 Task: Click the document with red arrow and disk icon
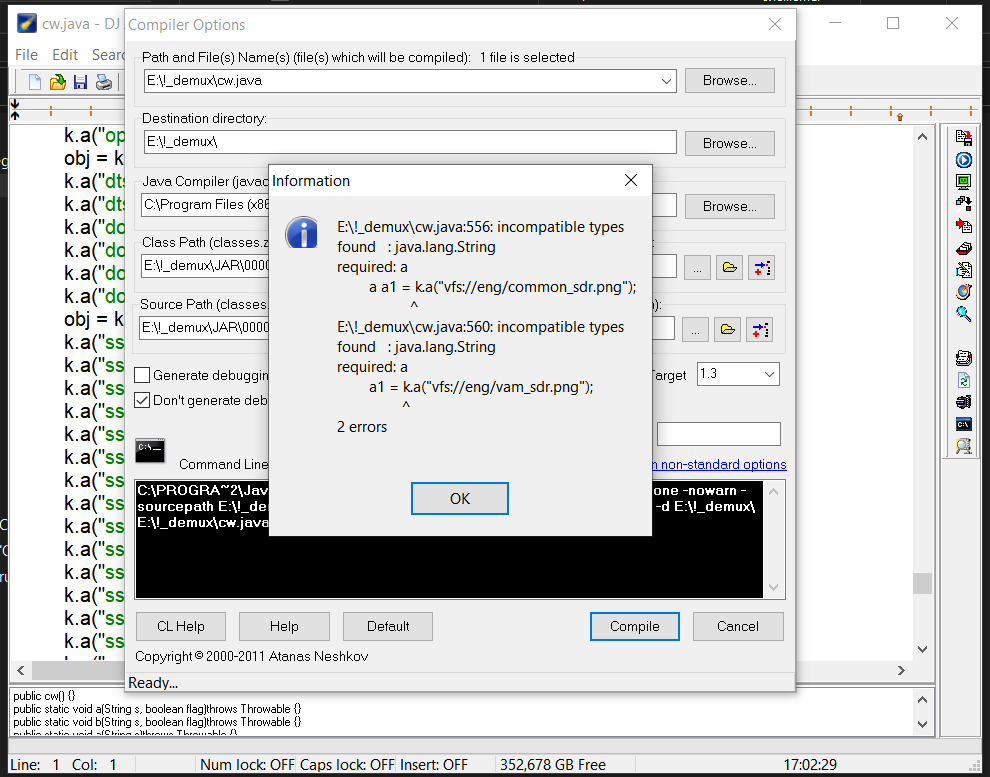[x=963, y=138]
